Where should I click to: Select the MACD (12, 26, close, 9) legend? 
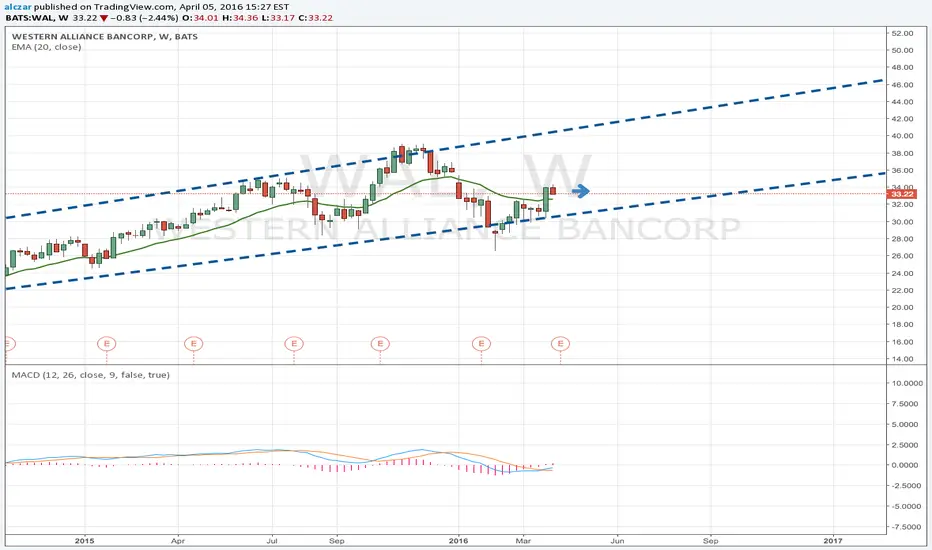90,375
